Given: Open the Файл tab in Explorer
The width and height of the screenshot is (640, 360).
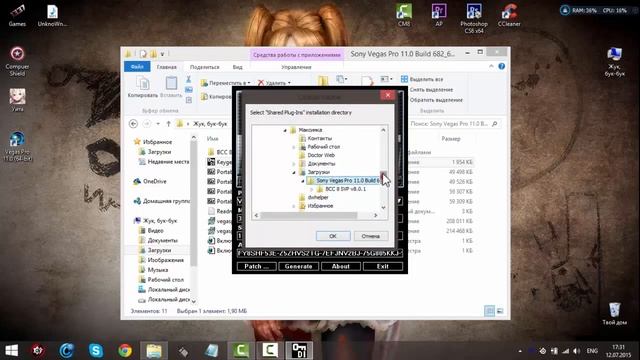Looking at the screenshot, I should pos(137,67).
